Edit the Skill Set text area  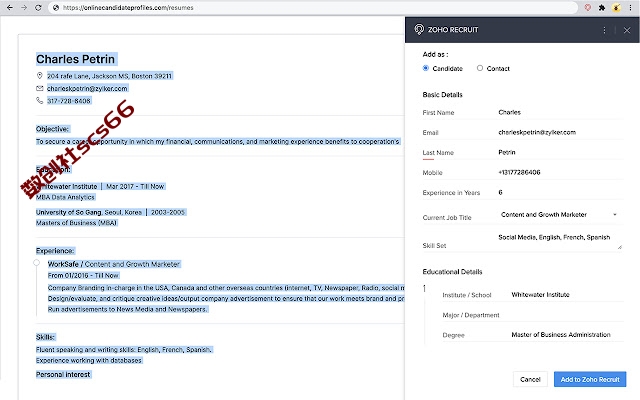(x=559, y=241)
